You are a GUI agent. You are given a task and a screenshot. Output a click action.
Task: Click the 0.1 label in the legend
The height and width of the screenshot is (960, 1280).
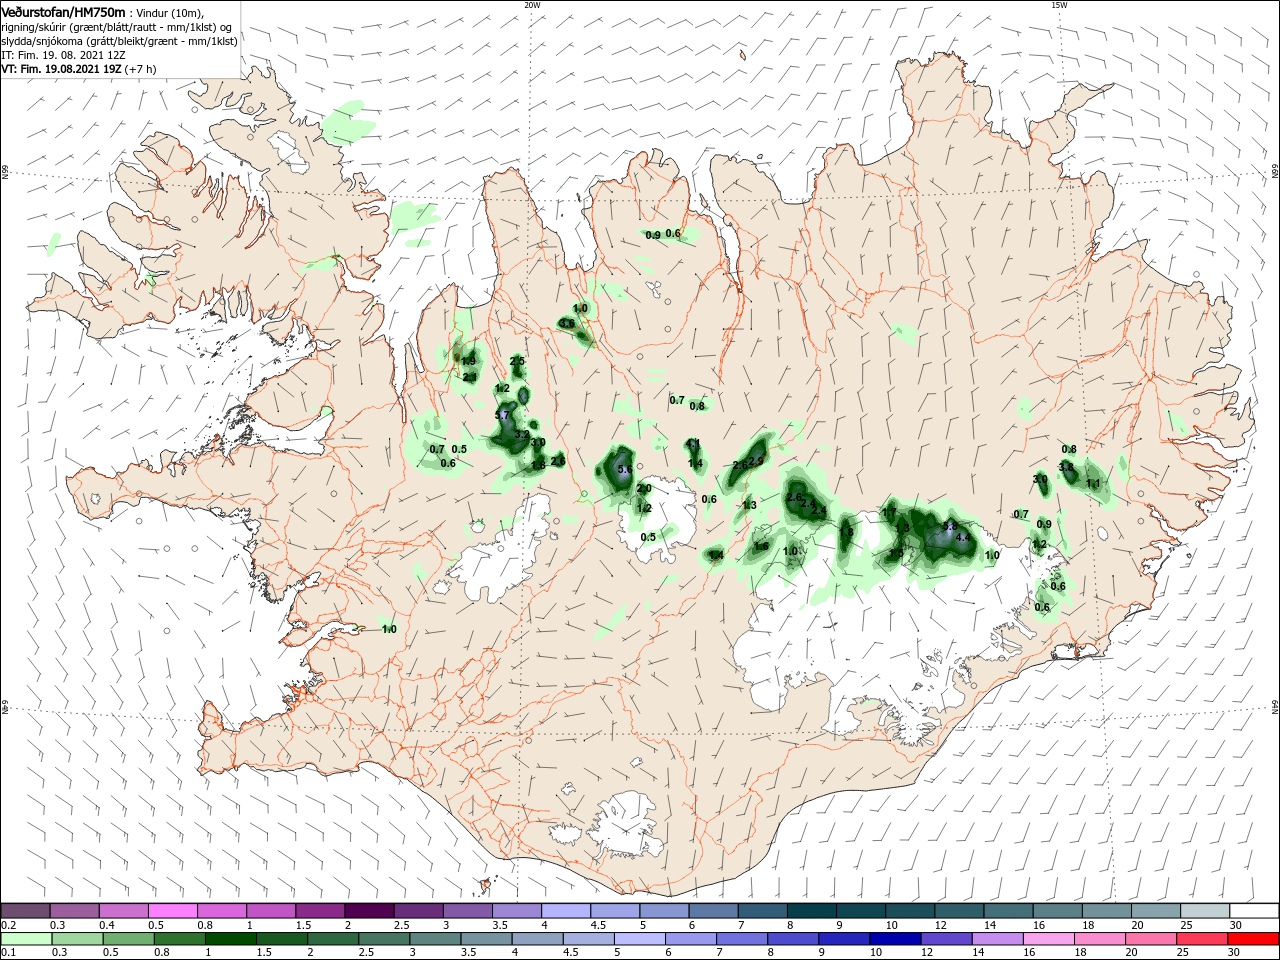point(8,952)
